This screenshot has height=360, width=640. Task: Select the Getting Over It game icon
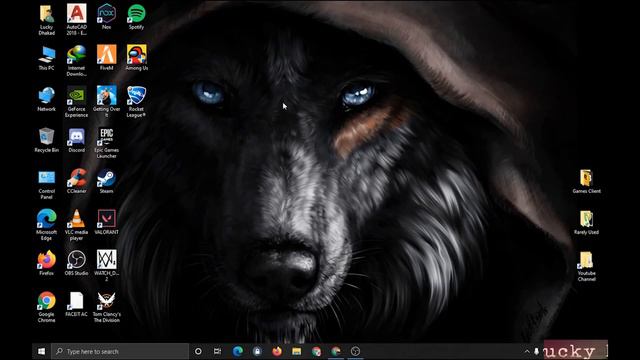click(x=107, y=102)
